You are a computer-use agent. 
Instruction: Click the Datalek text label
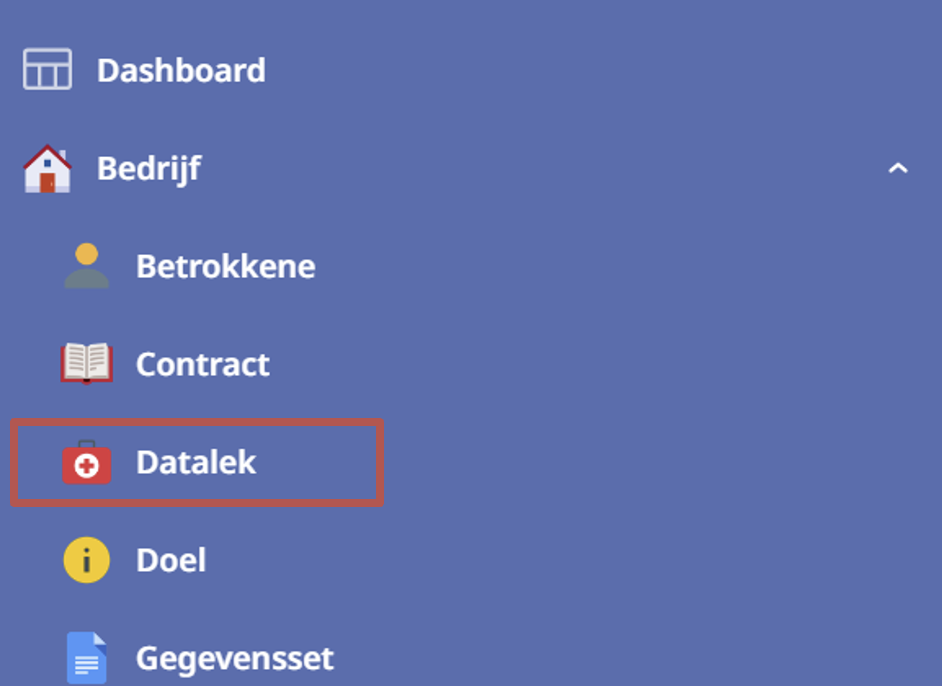point(196,462)
